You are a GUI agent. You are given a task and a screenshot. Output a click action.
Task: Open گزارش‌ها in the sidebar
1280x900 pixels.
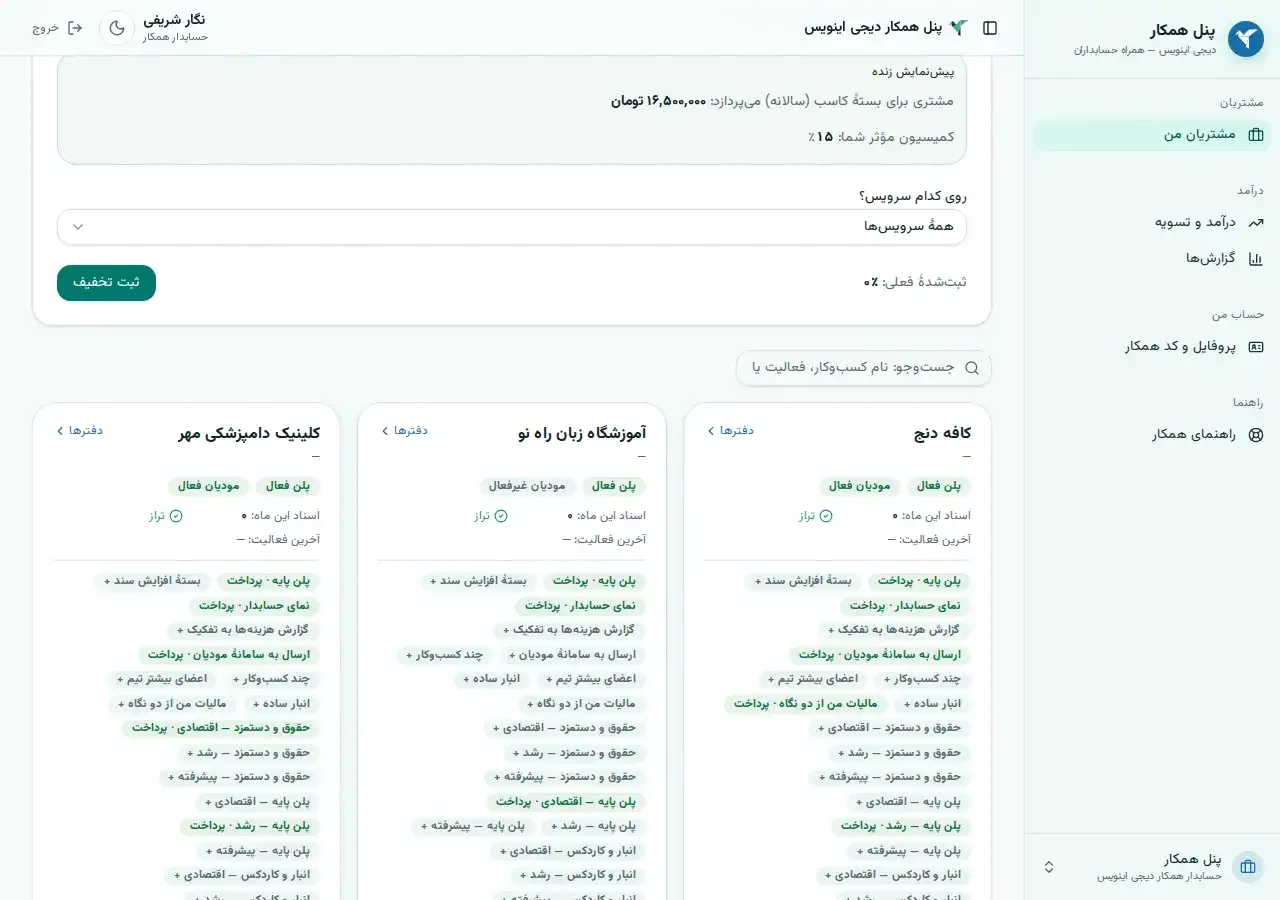1152,258
